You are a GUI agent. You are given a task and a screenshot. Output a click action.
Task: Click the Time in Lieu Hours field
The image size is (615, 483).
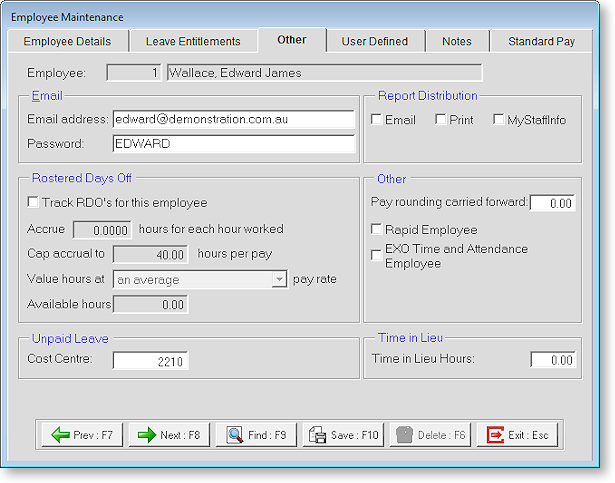pos(553,360)
